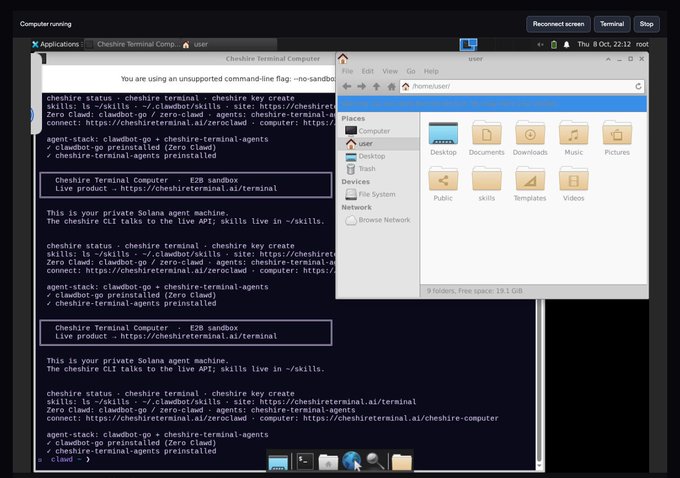This screenshot has width=680, height=478.
Task: Launch the web browser globe from dock
Action: point(351,461)
